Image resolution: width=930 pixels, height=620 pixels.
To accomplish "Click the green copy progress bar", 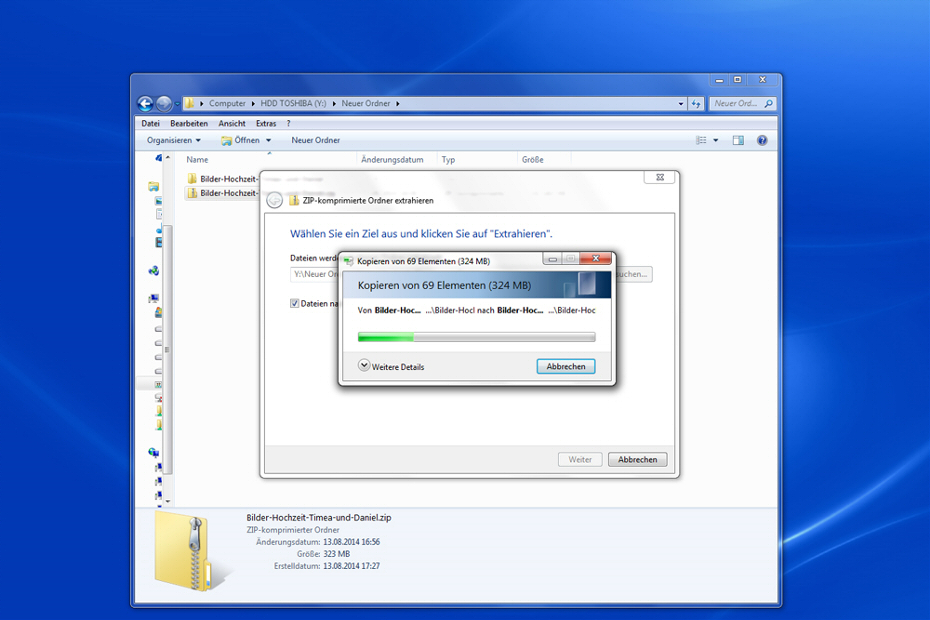I will click(476, 337).
